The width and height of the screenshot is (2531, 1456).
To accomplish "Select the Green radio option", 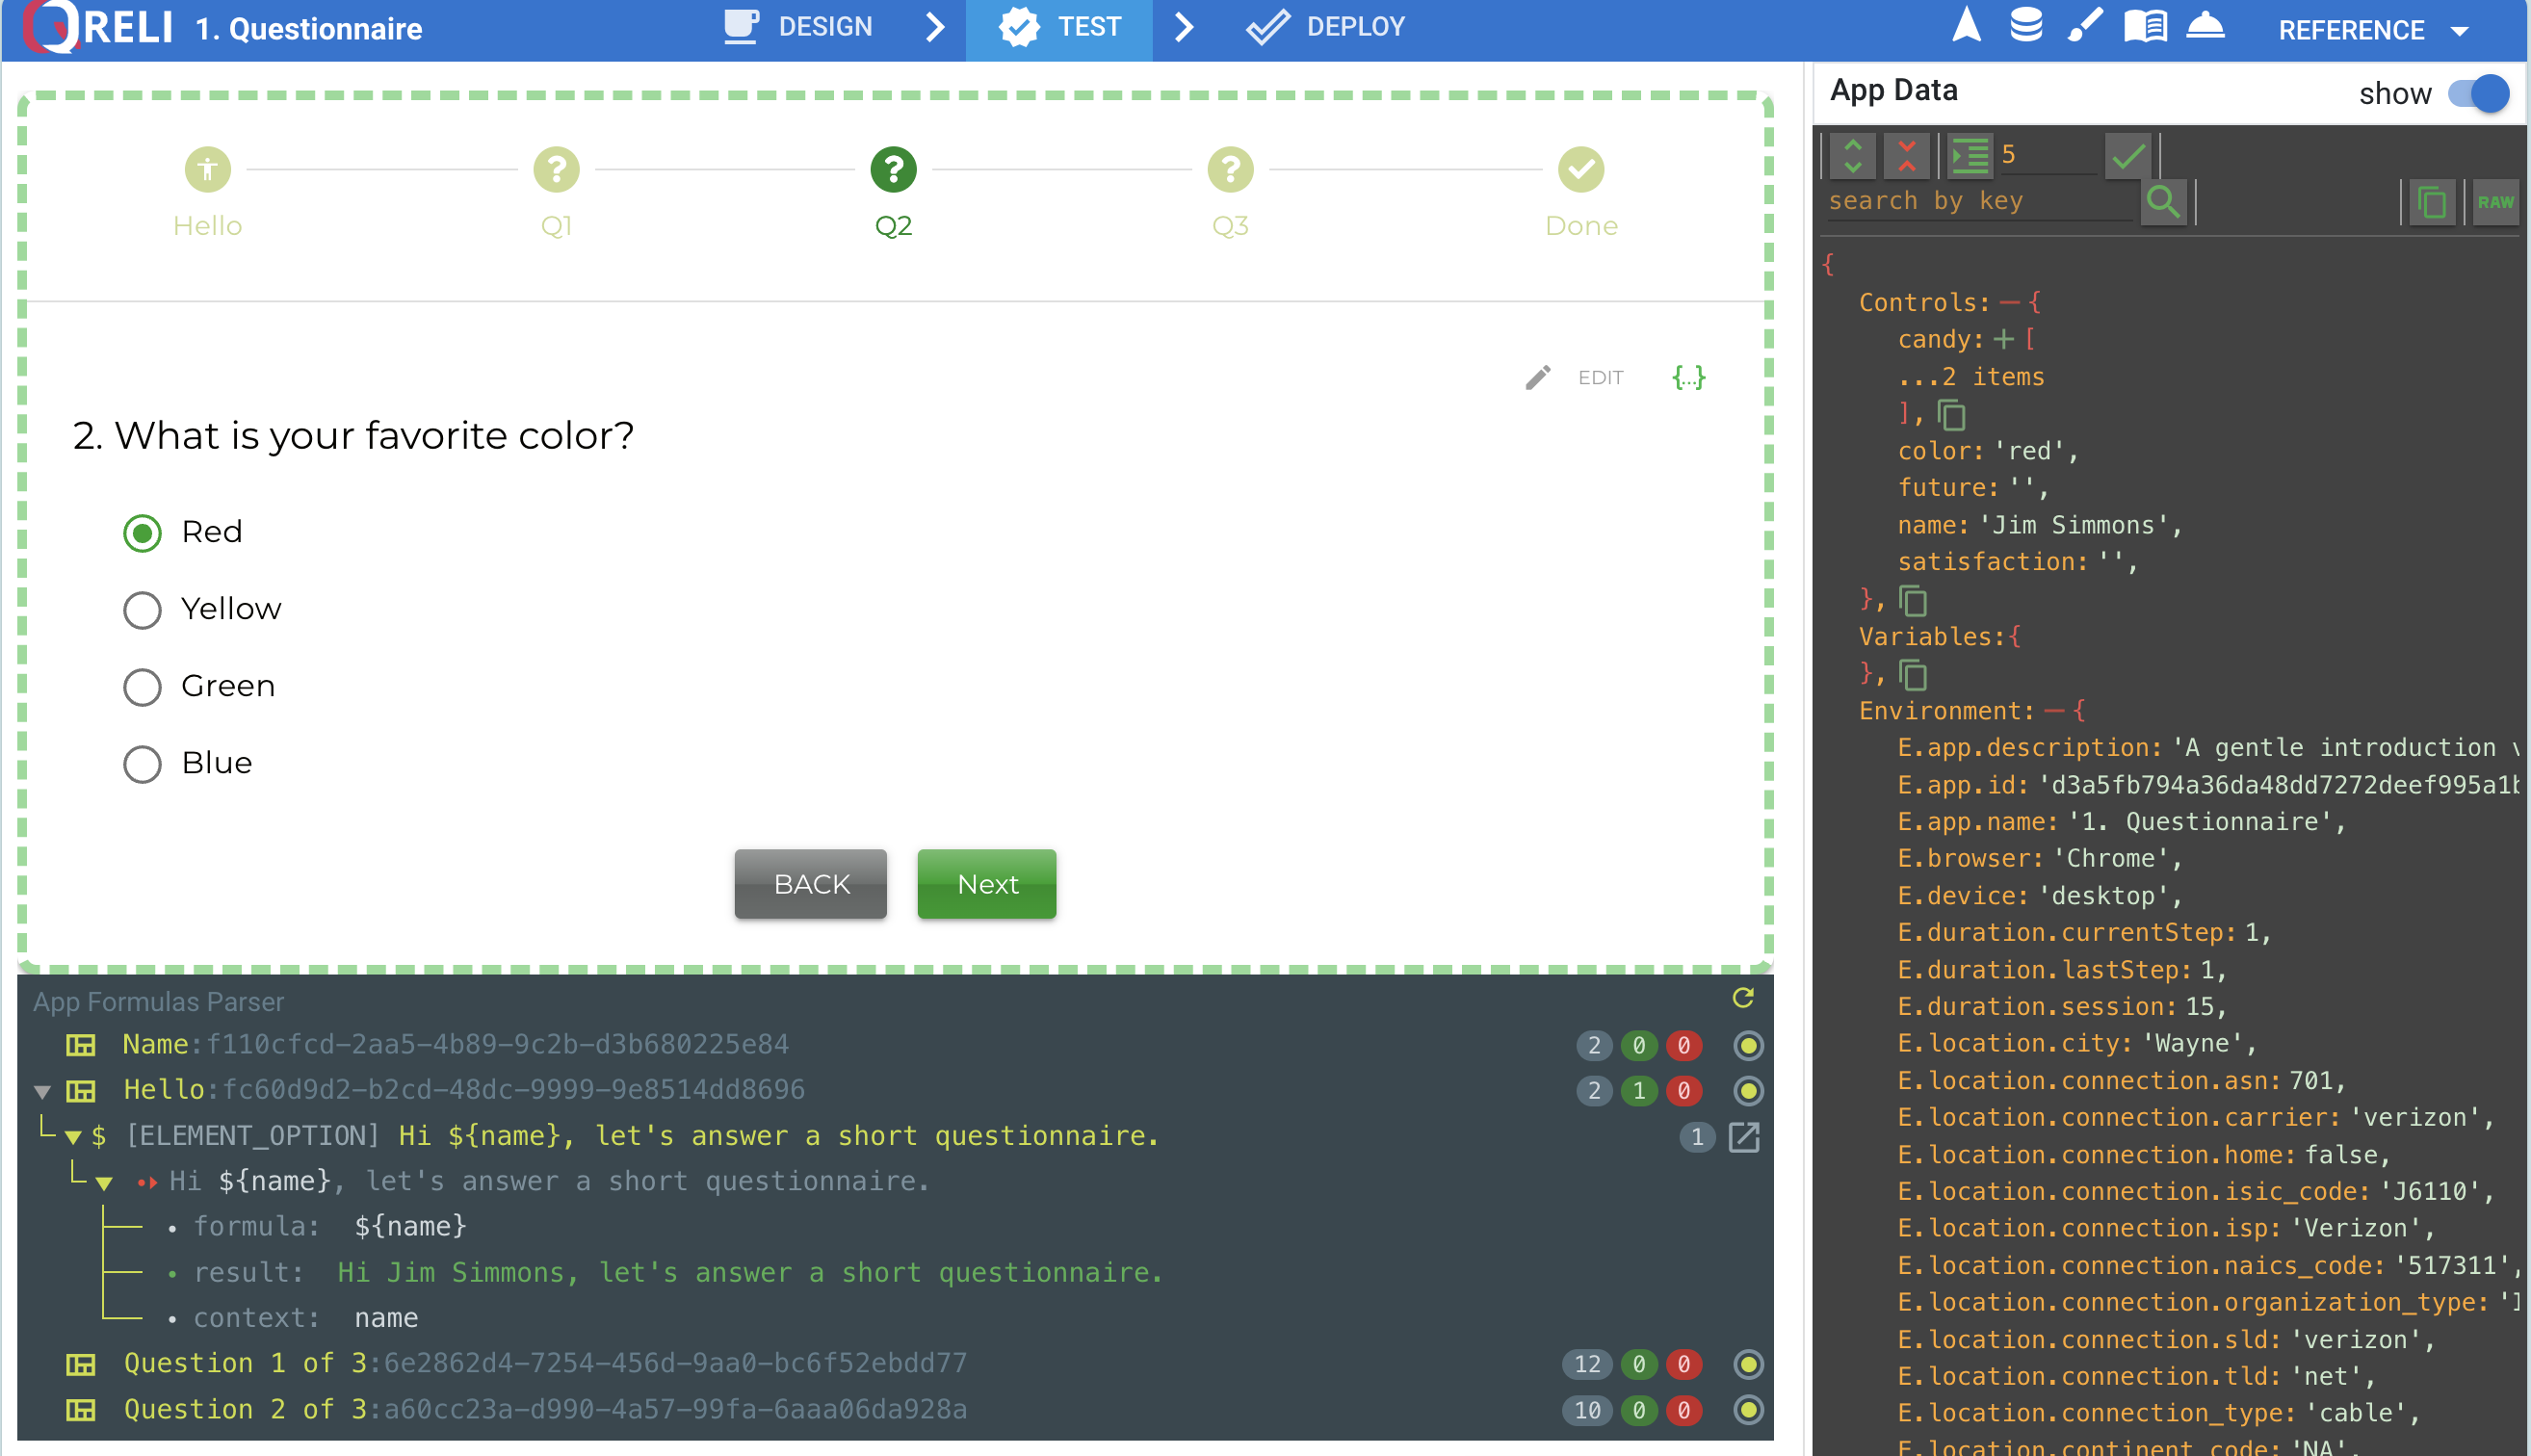I will tap(142, 686).
